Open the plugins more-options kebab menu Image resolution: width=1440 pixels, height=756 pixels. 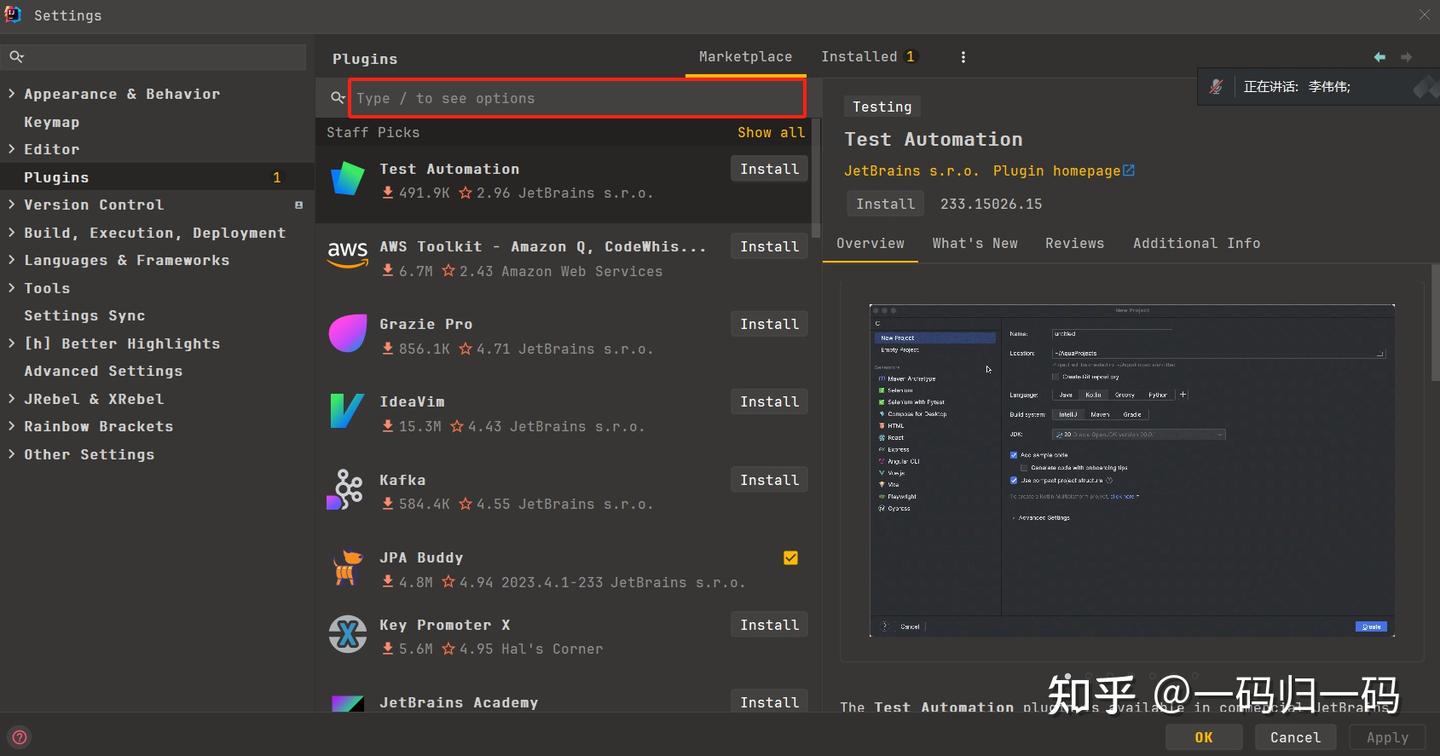click(x=963, y=57)
